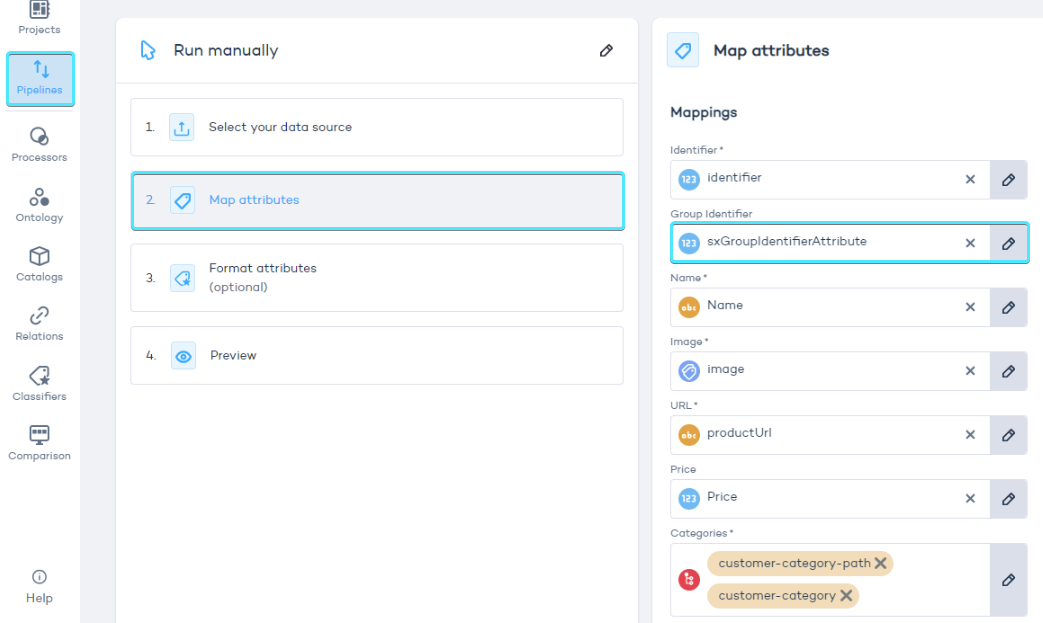Open the Projects sidebar icon
The height and width of the screenshot is (623, 1043).
(x=39, y=12)
